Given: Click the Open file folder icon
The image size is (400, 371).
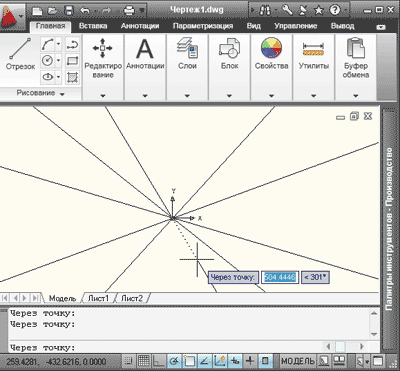Looking at the screenshot, I should [x=53, y=11].
